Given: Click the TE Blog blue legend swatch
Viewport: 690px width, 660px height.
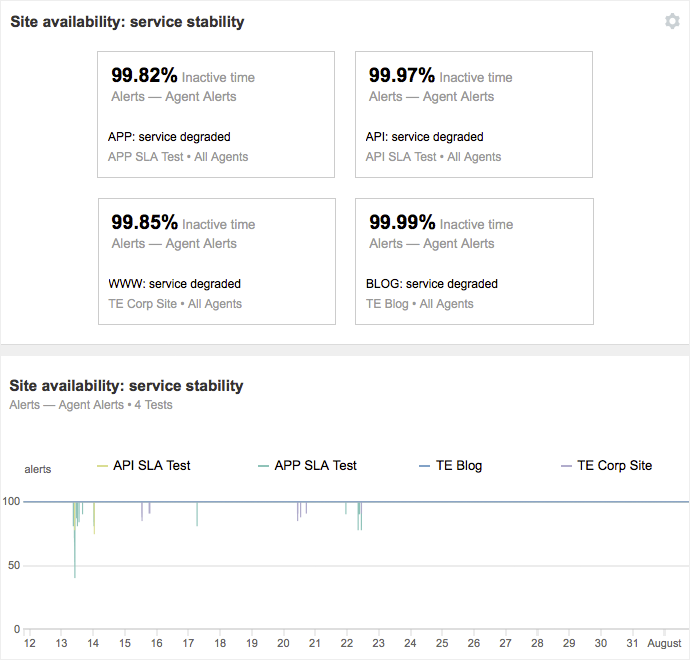Looking at the screenshot, I should (424, 466).
